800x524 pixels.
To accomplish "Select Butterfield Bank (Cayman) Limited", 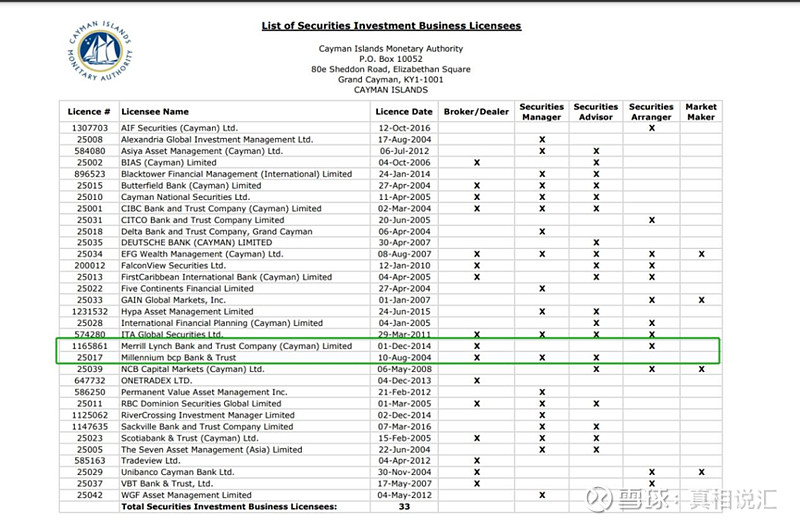I will [x=191, y=186].
